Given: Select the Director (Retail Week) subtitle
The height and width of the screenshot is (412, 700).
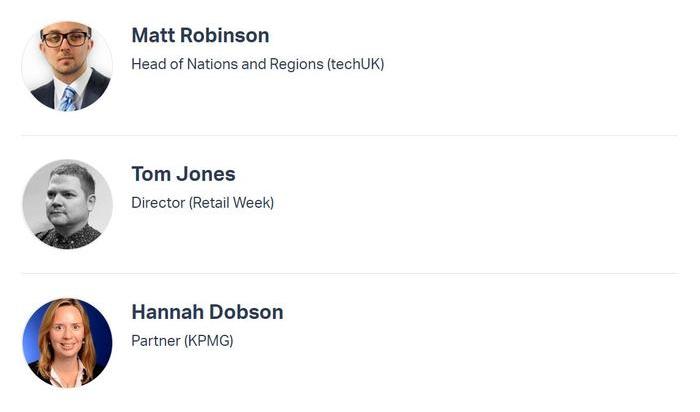Looking at the screenshot, I should click(x=203, y=203).
